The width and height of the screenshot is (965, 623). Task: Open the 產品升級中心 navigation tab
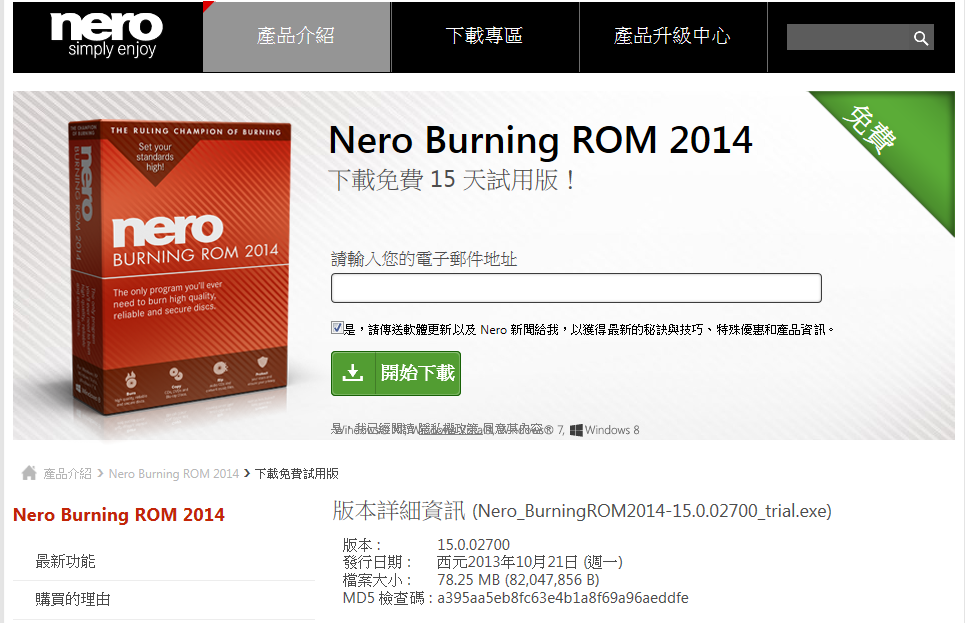click(x=673, y=36)
